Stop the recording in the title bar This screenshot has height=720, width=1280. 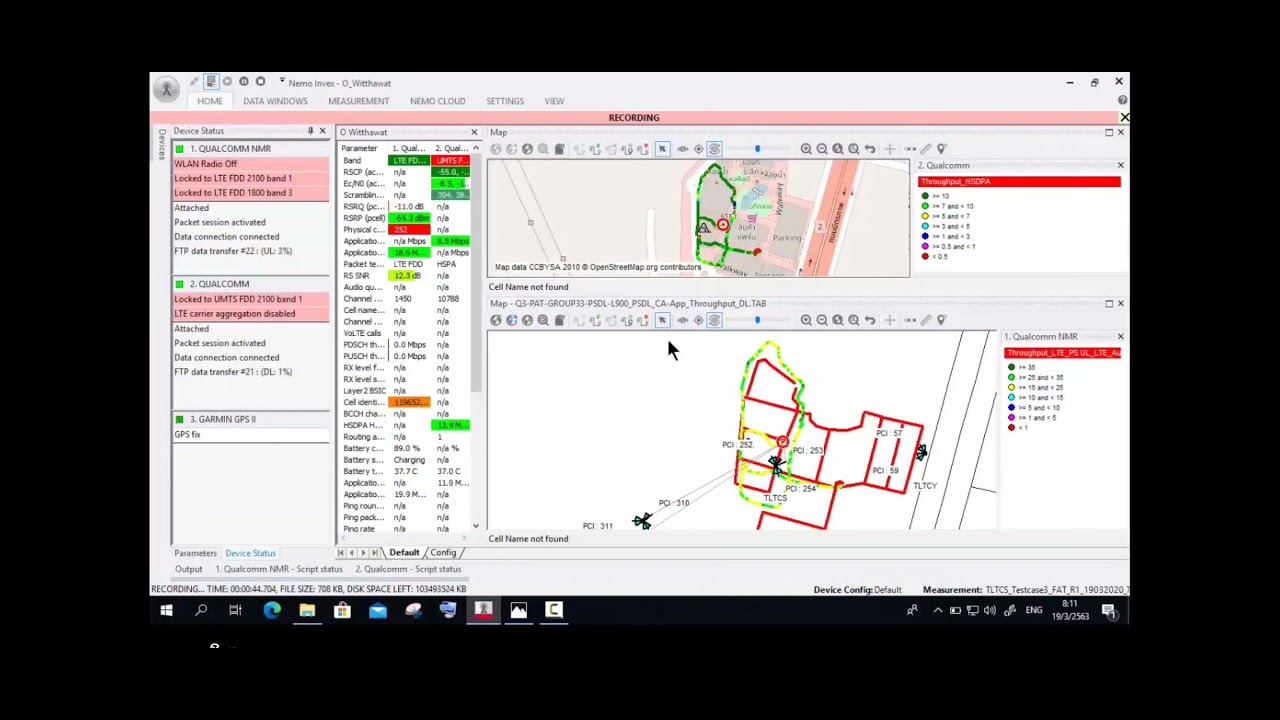tap(260, 82)
